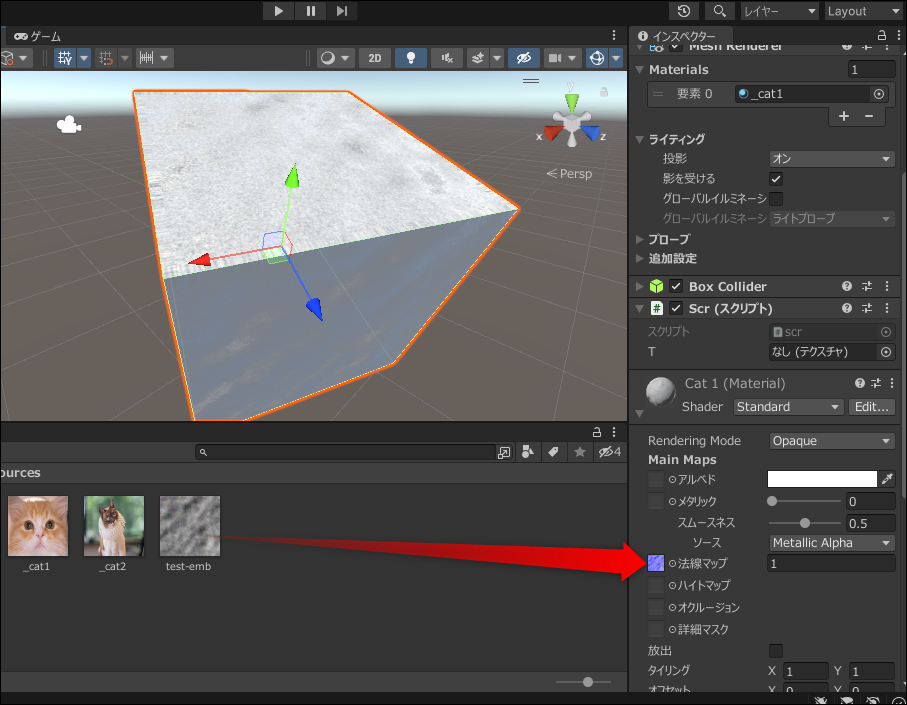Select the _cat2 texture asset
Viewport: 907px width, 705px height.
[x=113, y=533]
